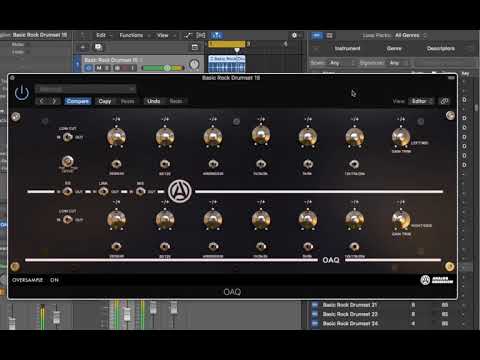
Task: Flip sixth upper-row frequency selector switch
Action: tap(354, 164)
